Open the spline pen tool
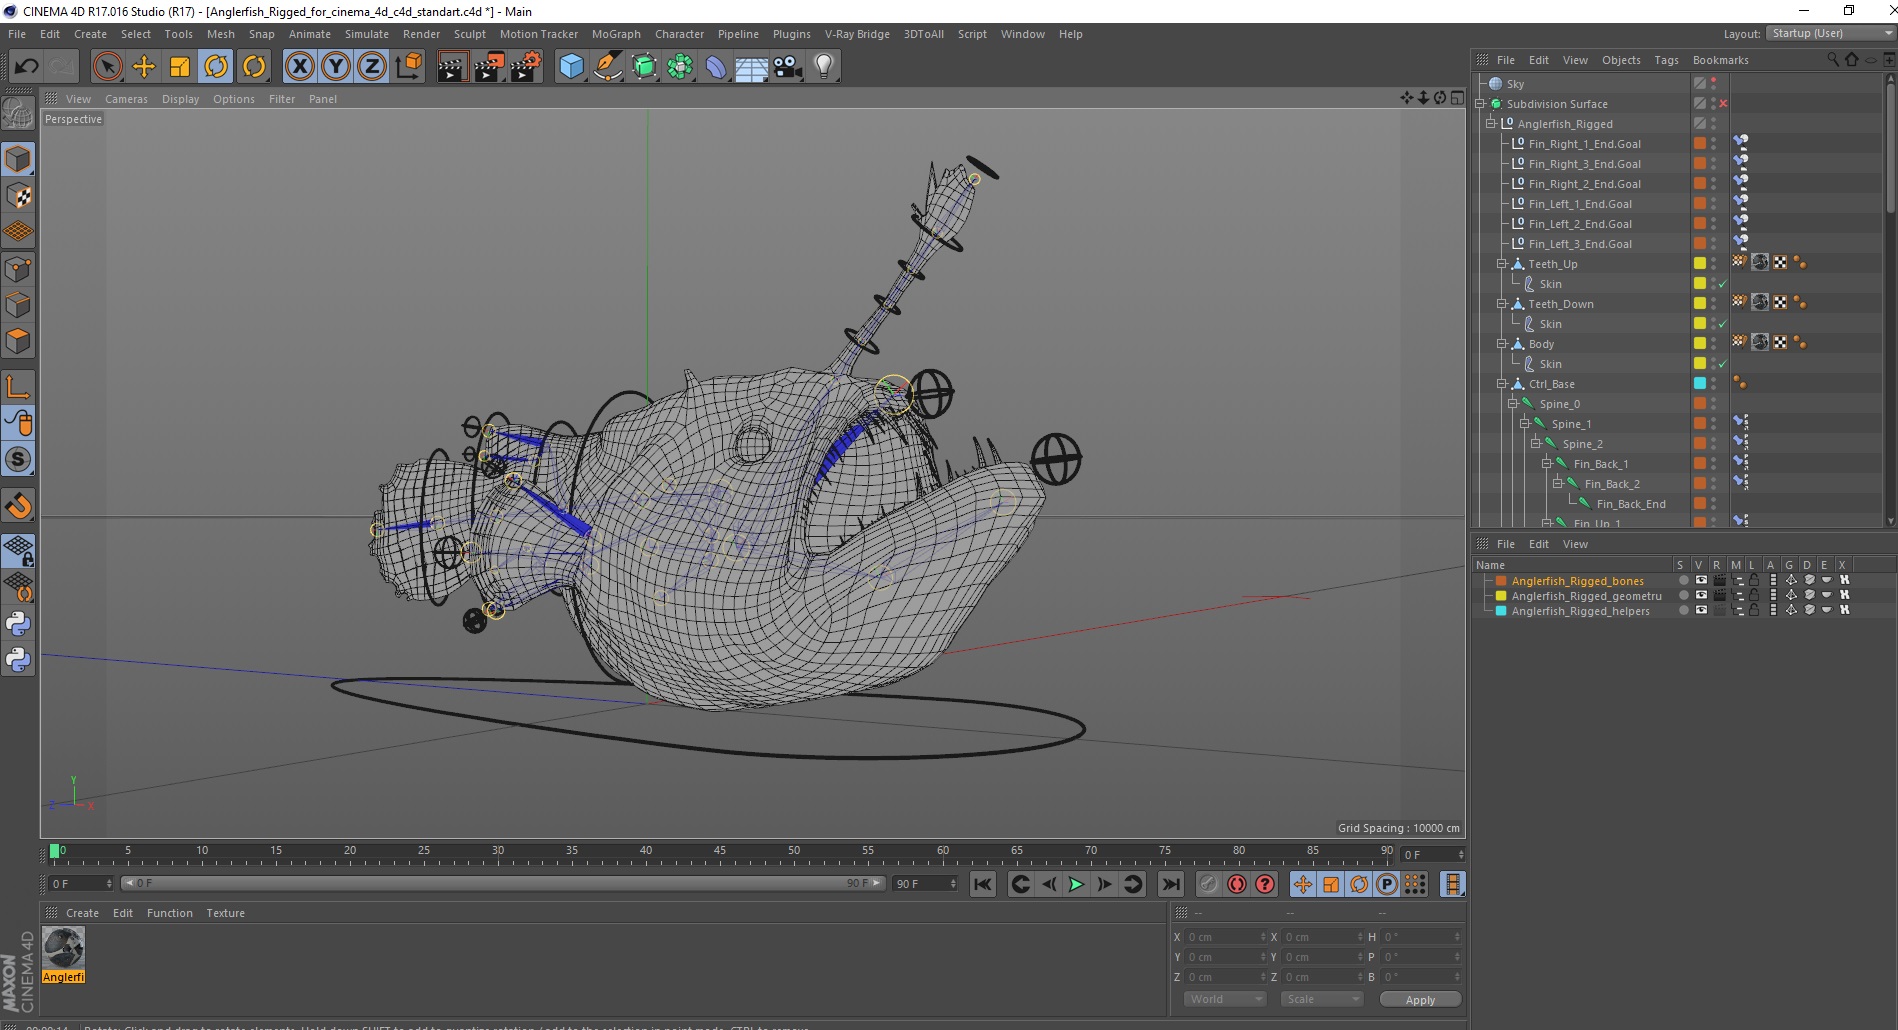The image size is (1898, 1030). pos(607,67)
